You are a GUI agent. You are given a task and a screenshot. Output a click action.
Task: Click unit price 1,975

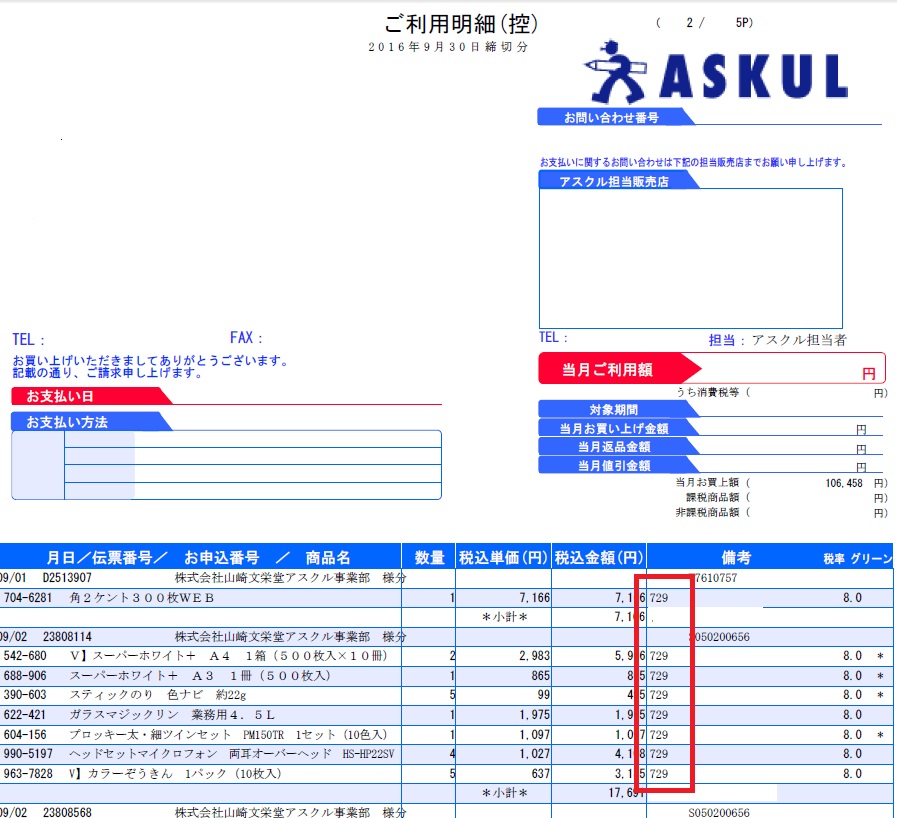[534, 714]
